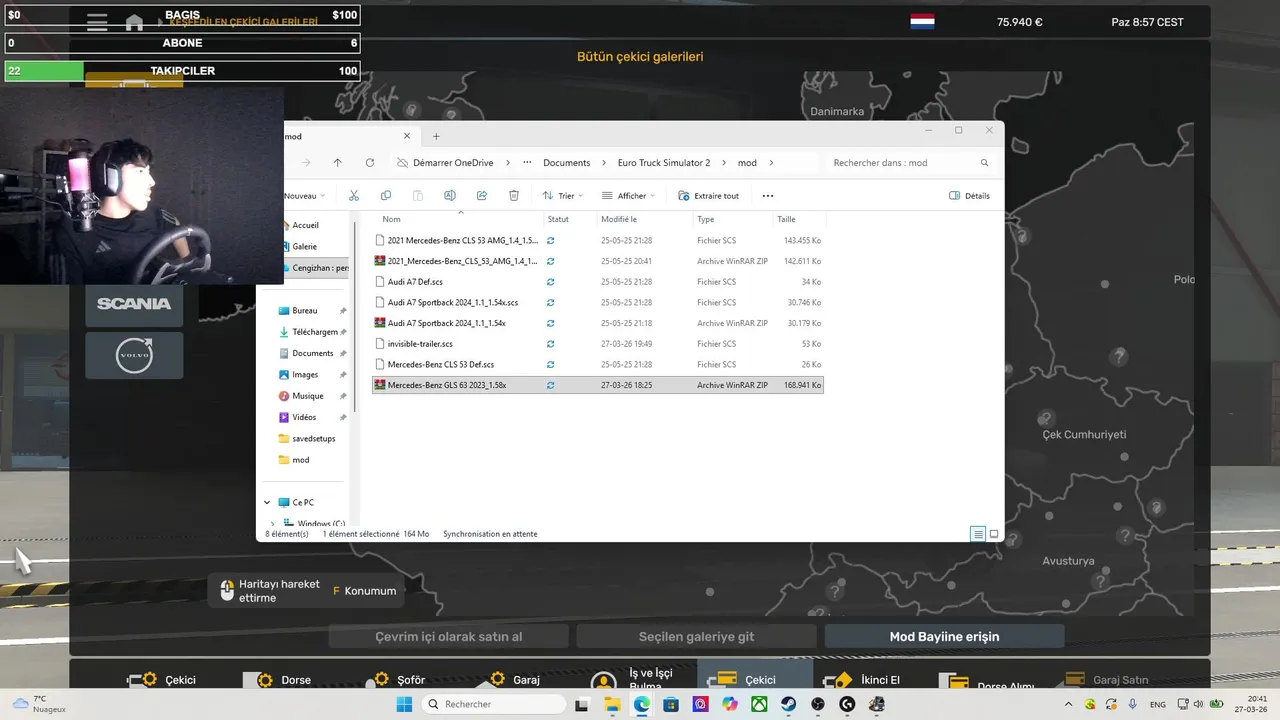Share the selected file using toolbar icon

point(482,196)
